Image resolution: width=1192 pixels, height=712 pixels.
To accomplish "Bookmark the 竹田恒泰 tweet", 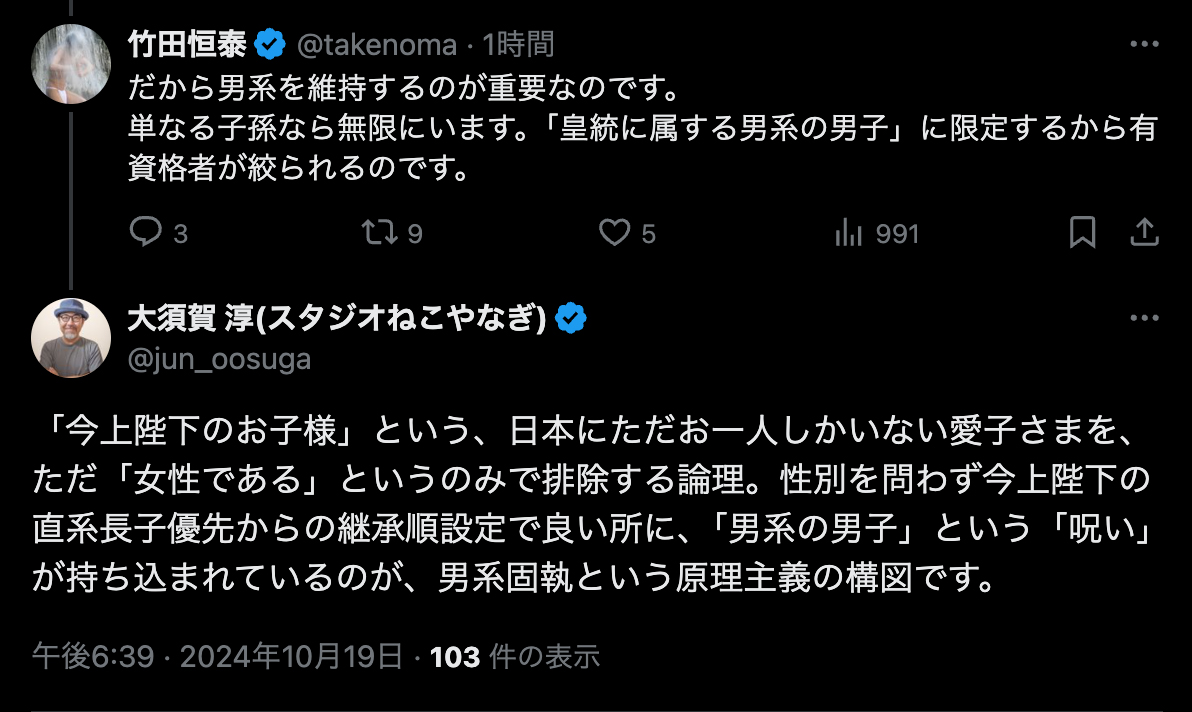I will pyautogui.click(x=1082, y=233).
